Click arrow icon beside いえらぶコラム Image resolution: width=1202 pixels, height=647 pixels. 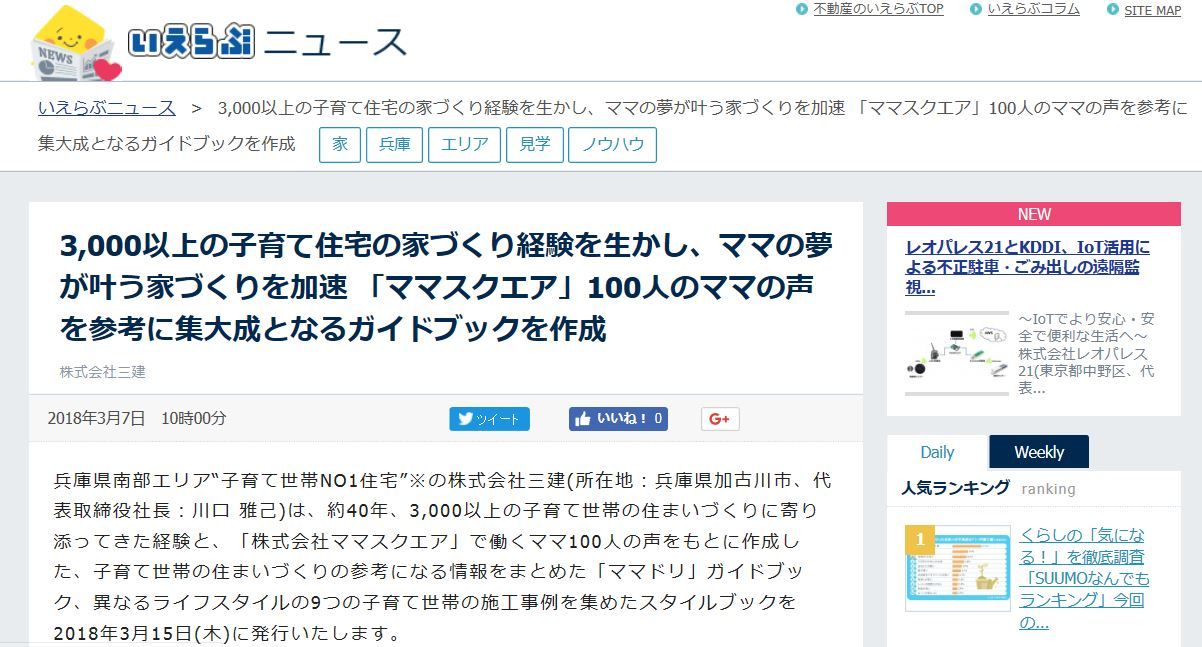point(976,9)
